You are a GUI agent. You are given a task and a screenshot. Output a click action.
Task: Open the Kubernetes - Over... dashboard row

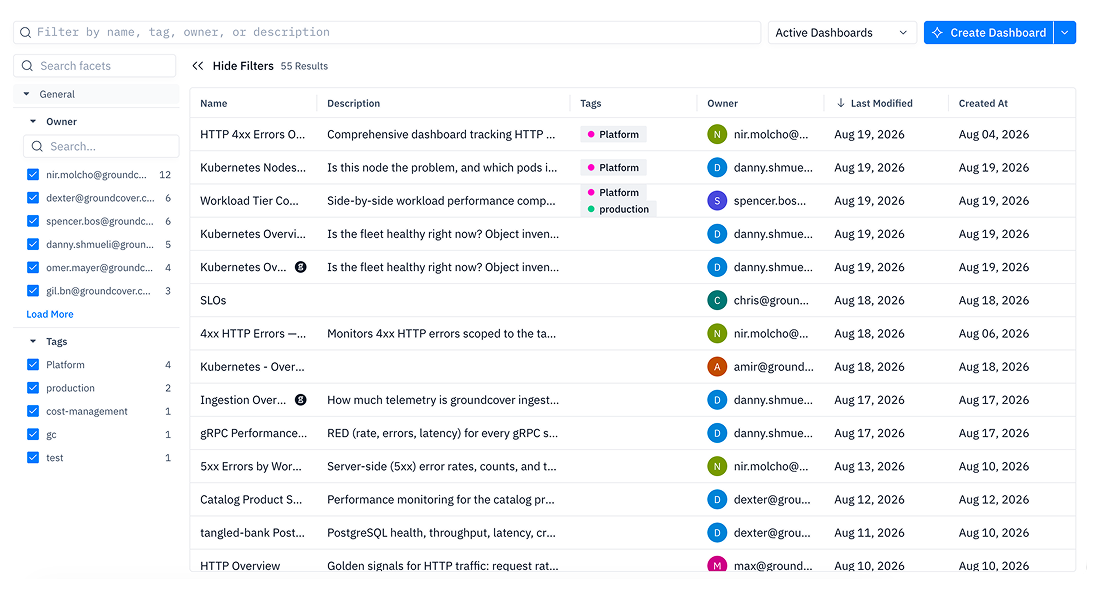click(x=632, y=367)
